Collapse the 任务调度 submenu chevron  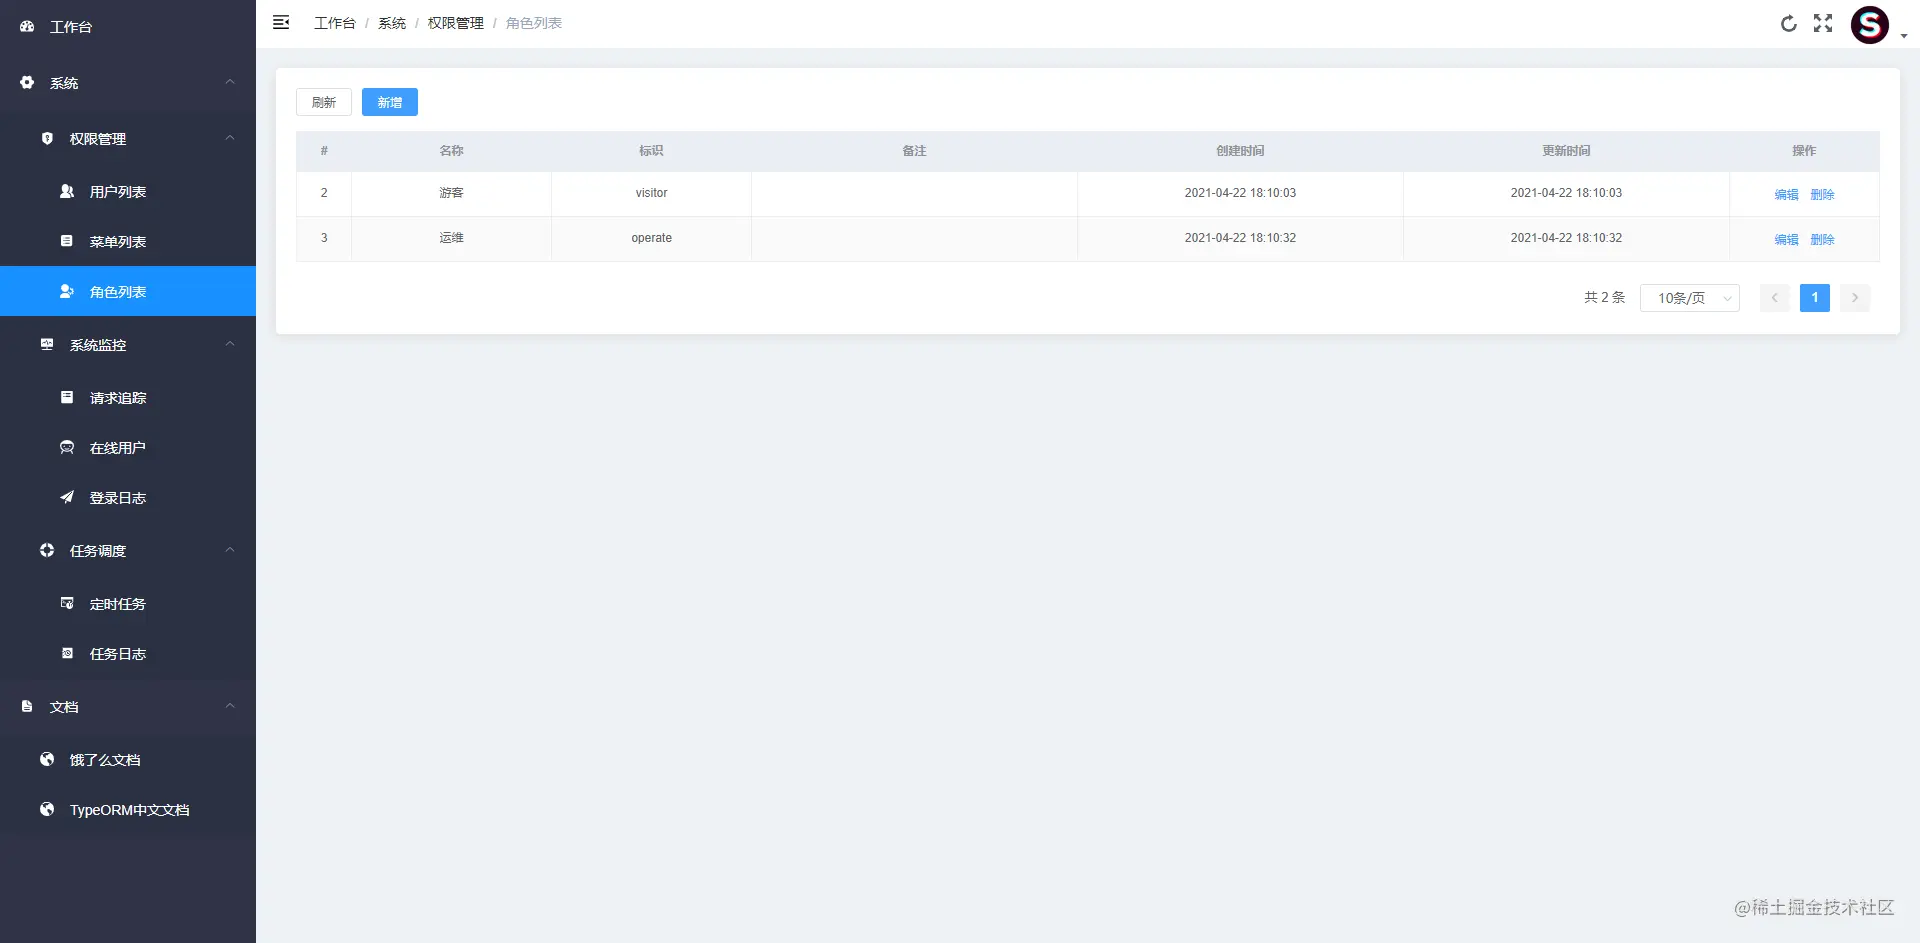[230, 550]
